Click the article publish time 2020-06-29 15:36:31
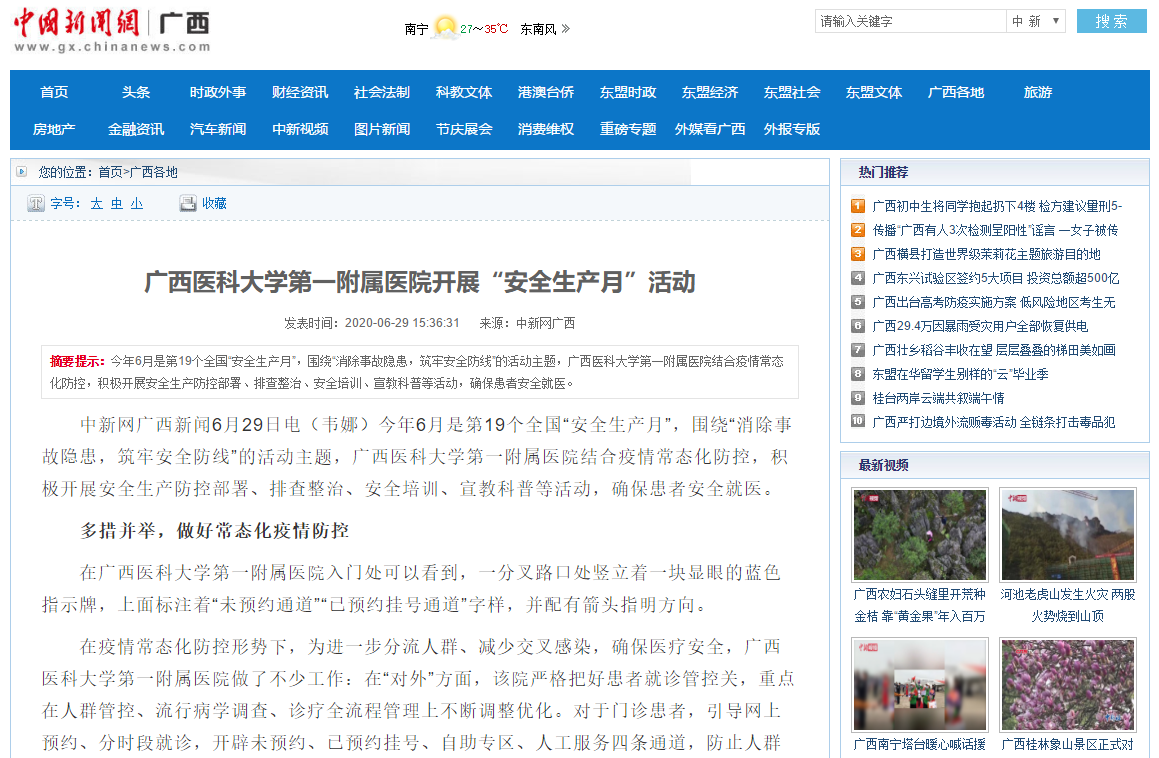Viewport: 1159px width, 758px height. point(402,323)
